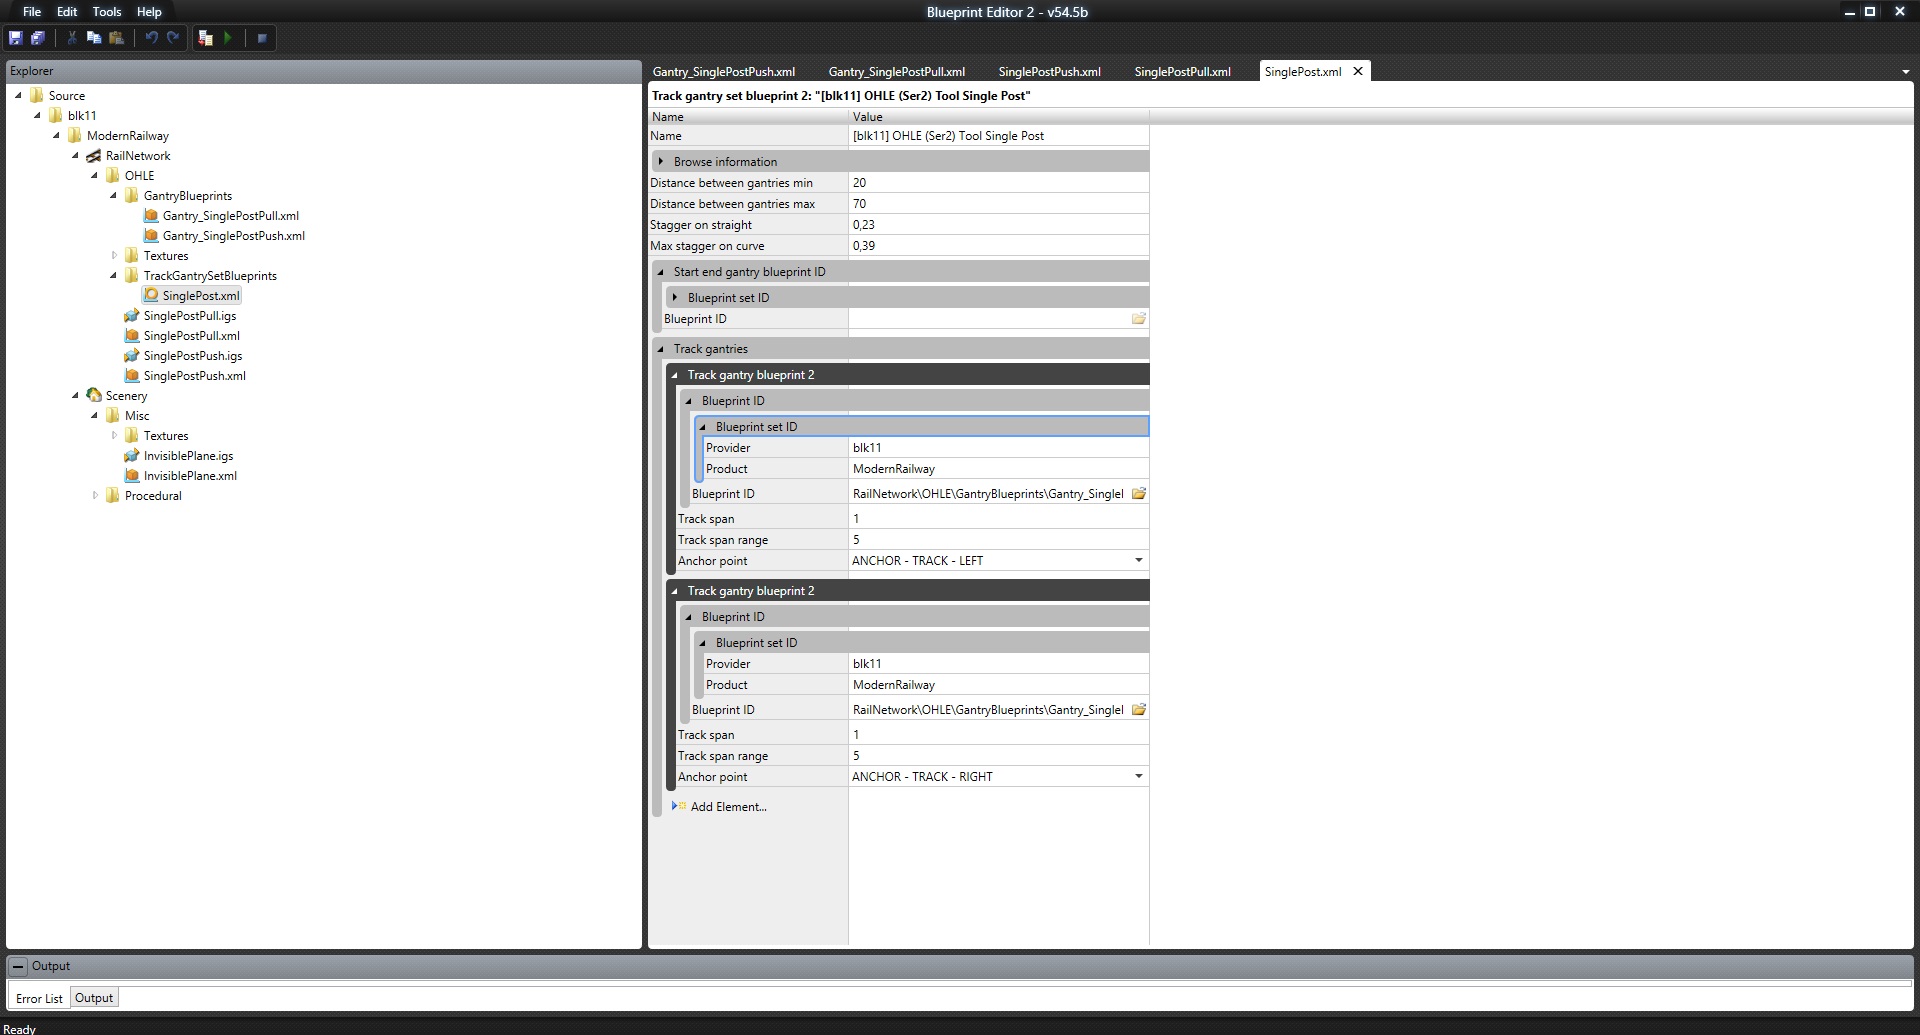Switch to the SinglePostPush.xml document tab
1920x1035 pixels.
1050,72
